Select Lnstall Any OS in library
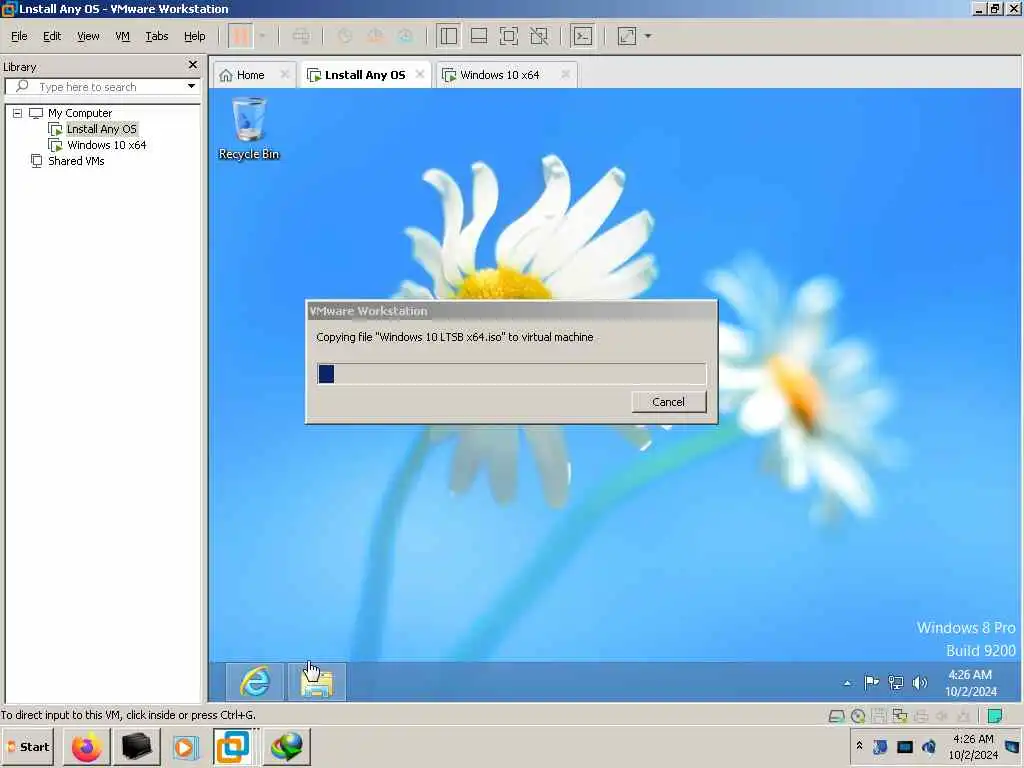 coord(101,129)
